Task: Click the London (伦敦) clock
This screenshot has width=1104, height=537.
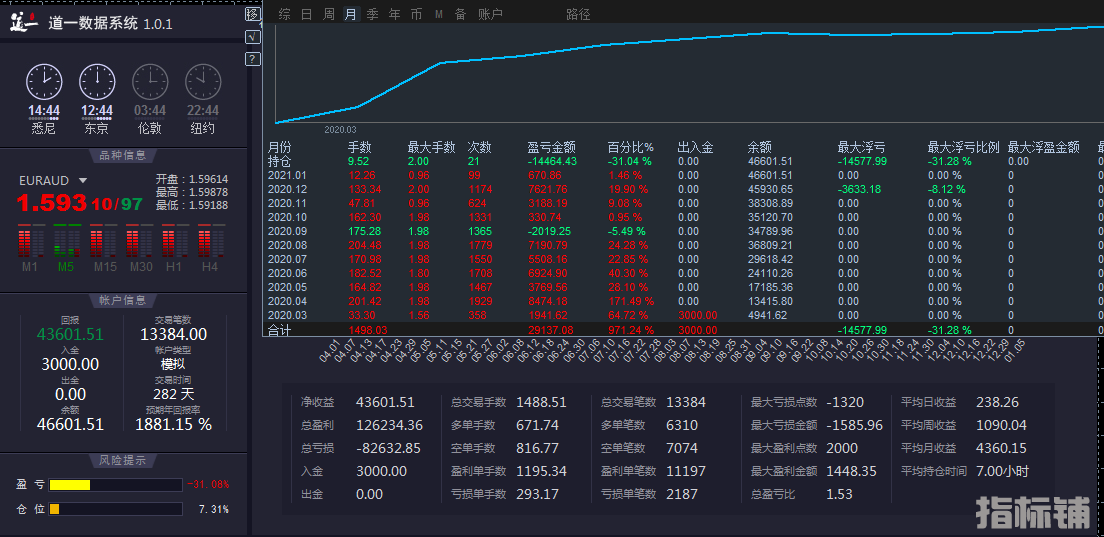Action: click(150, 82)
